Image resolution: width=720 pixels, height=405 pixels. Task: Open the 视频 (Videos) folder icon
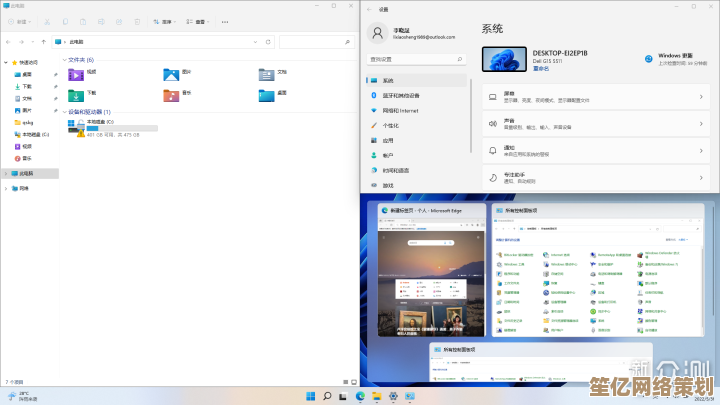pos(76,73)
